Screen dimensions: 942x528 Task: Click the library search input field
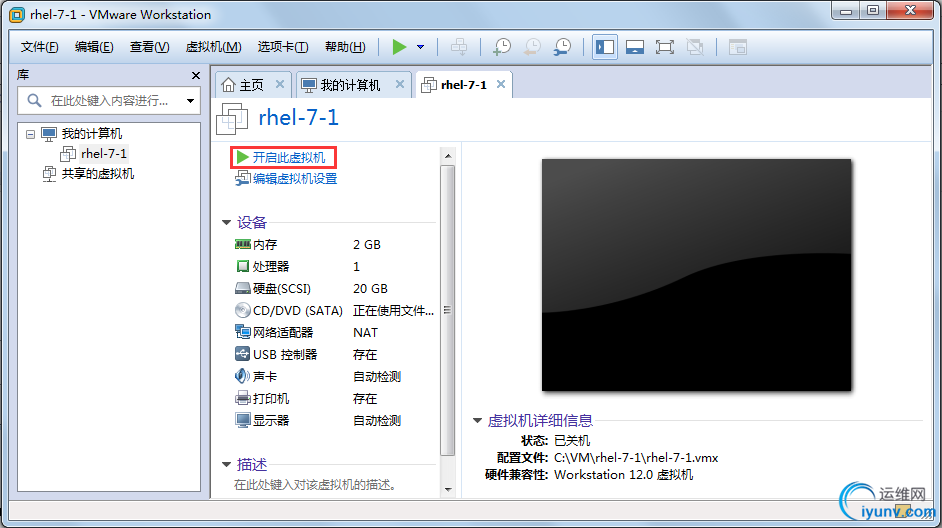108,100
